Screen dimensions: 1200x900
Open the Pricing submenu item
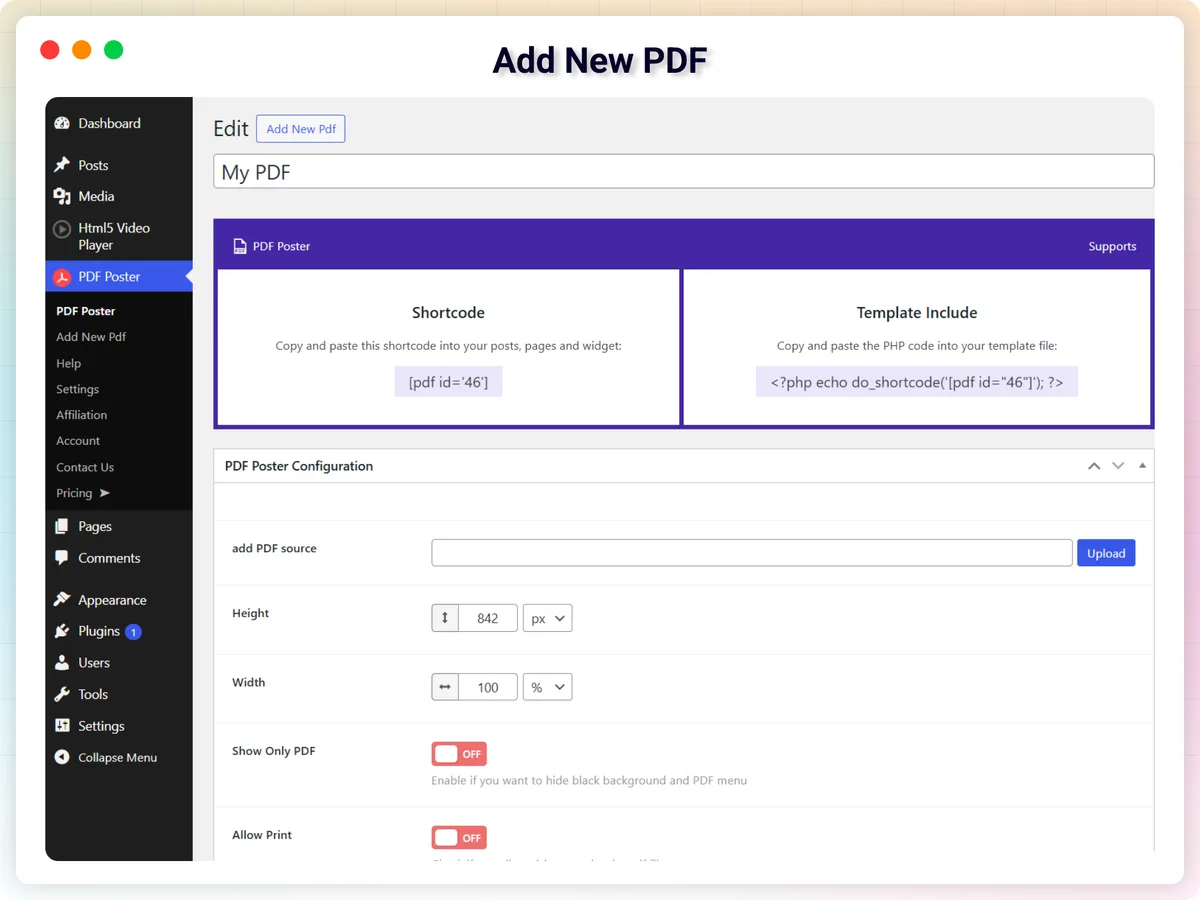74,493
